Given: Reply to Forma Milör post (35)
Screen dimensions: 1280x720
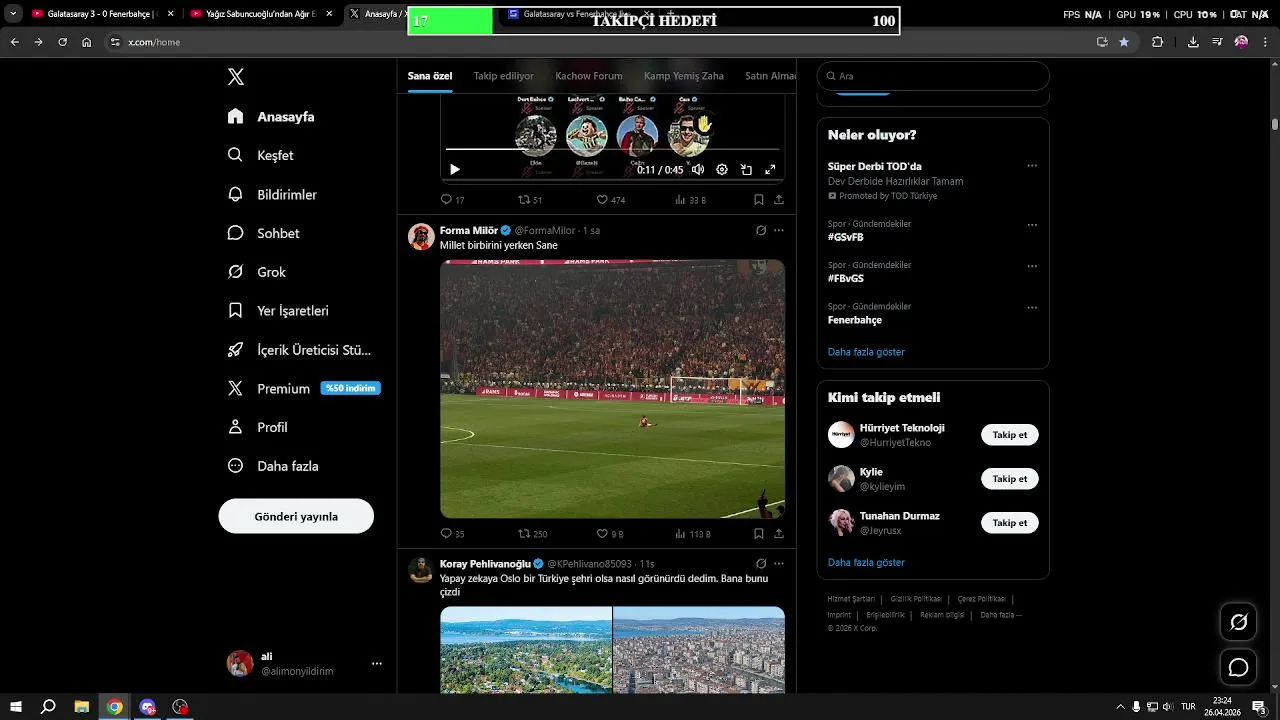Looking at the screenshot, I should 453,534.
